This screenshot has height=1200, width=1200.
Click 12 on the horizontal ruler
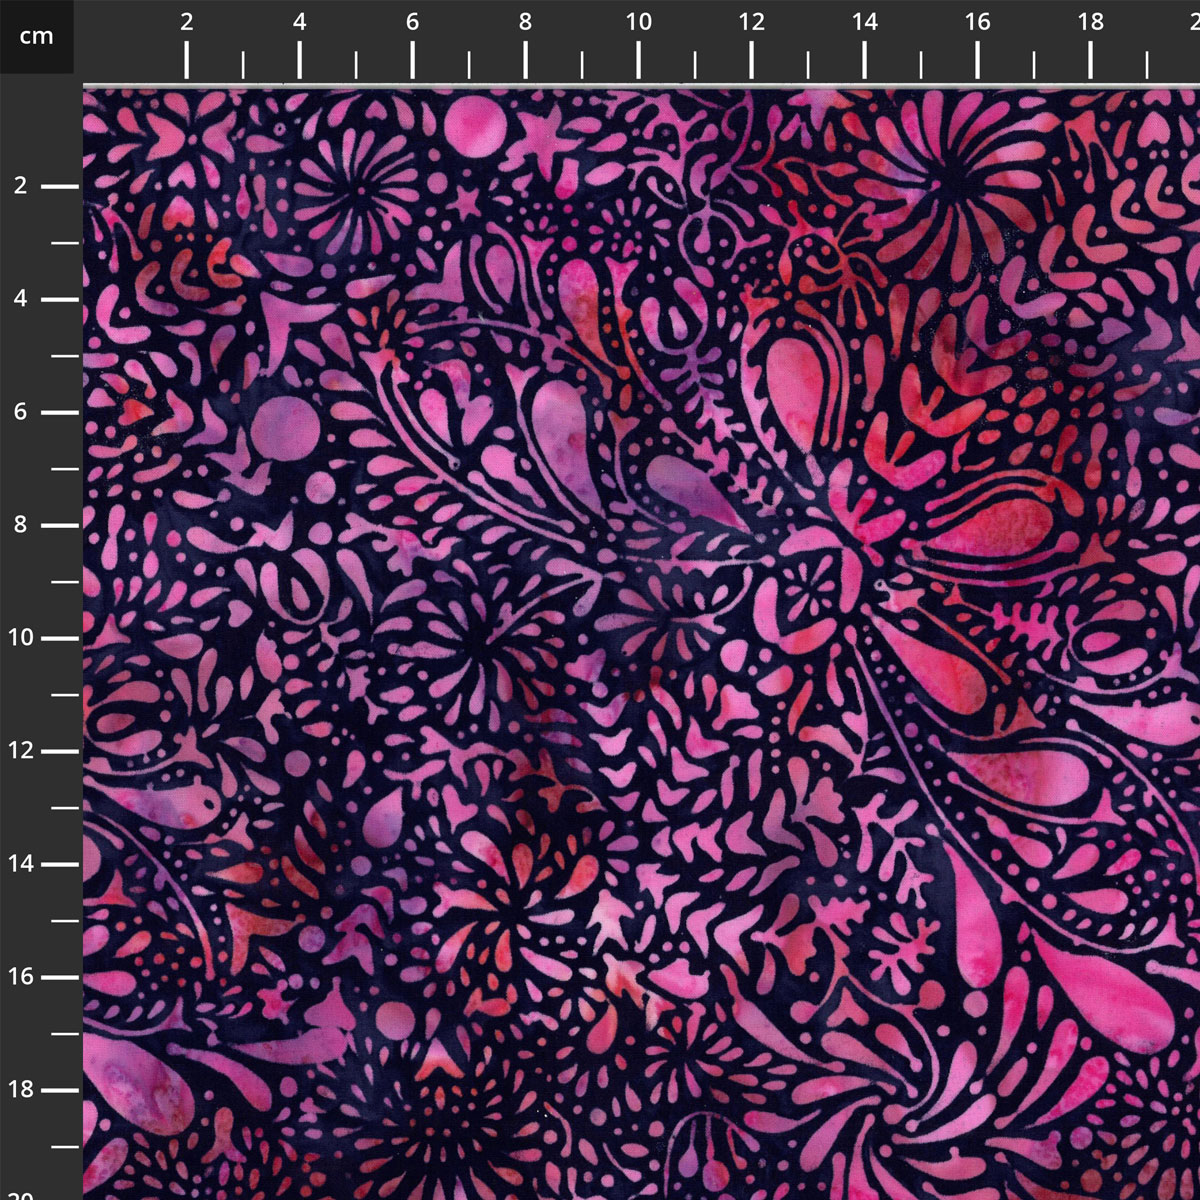click(751, 23)
